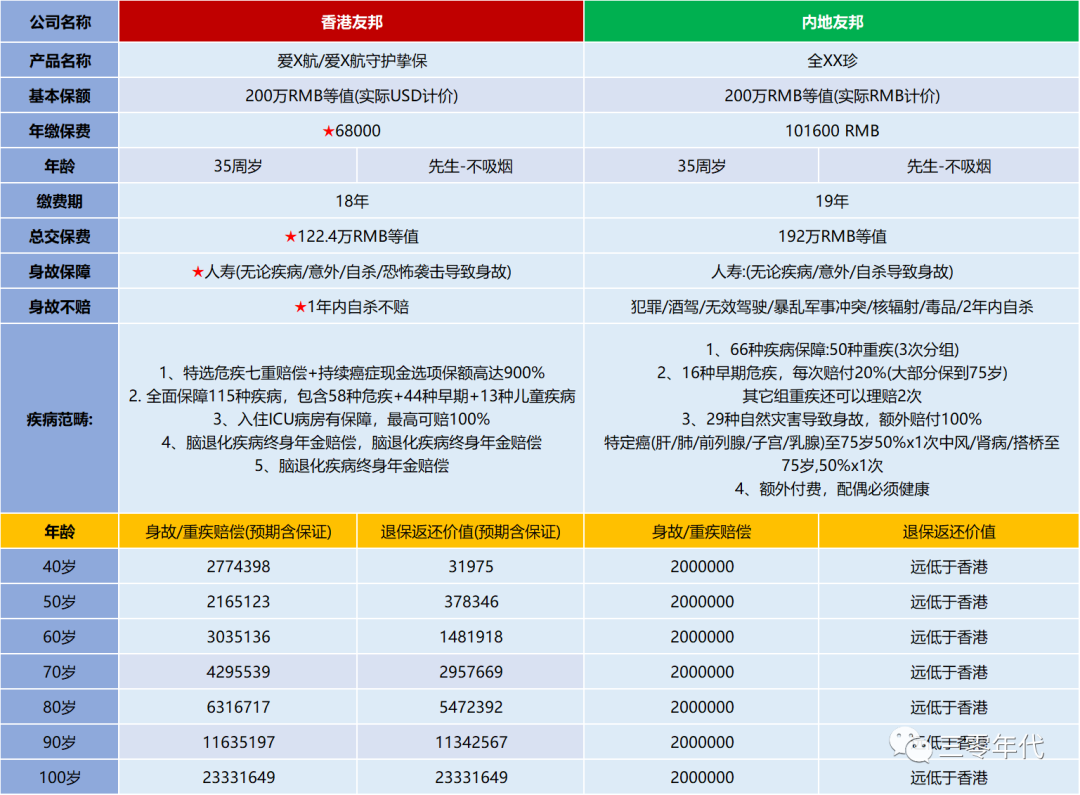
Task: Select the 40岁 row label
Action: pos(60,566)
